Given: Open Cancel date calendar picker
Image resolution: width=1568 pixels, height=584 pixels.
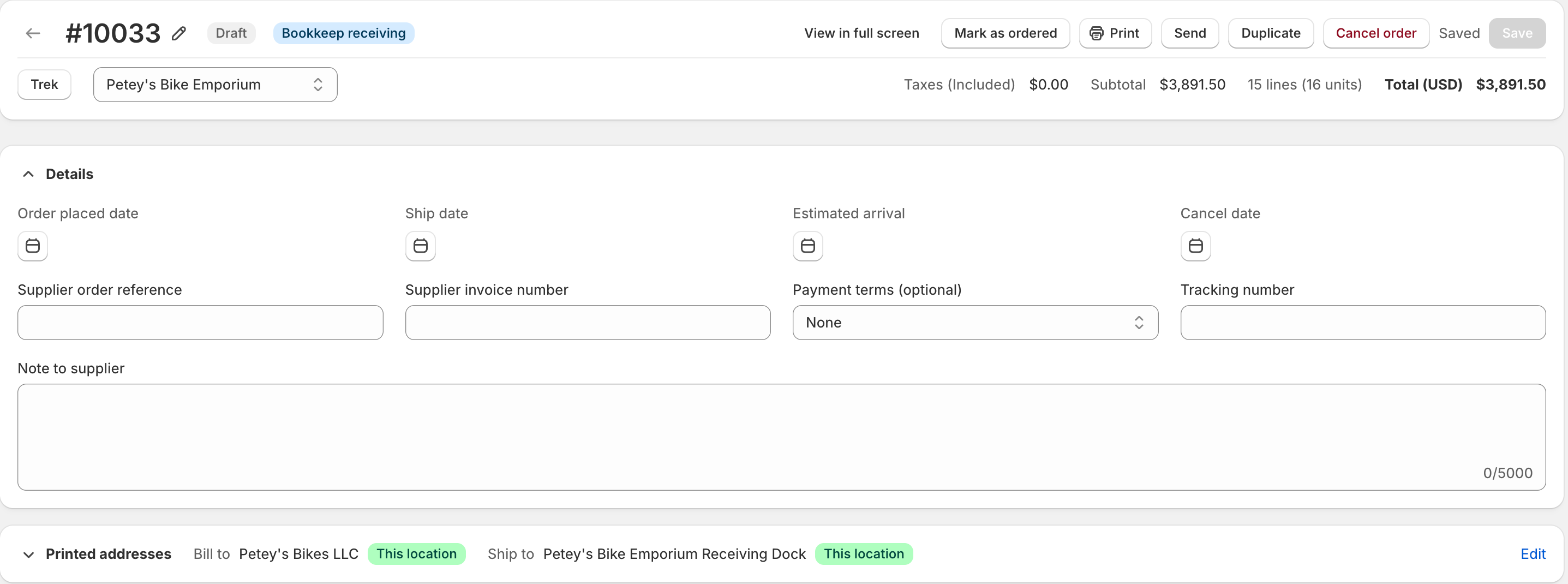Looking at the screenshot, I should [1195, 246].
